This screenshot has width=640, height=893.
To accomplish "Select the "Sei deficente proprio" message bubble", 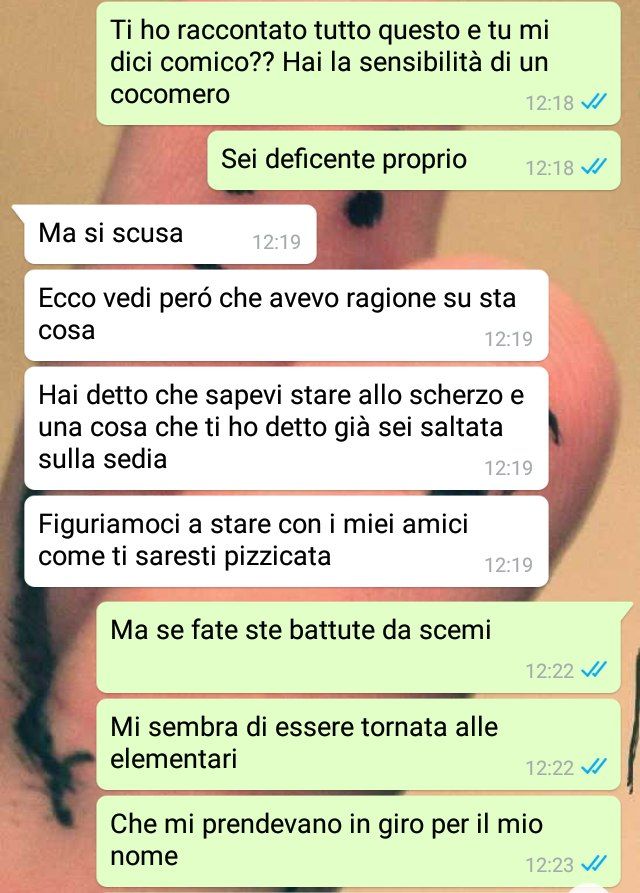I will pyautogui.click(x=413, y=161).
